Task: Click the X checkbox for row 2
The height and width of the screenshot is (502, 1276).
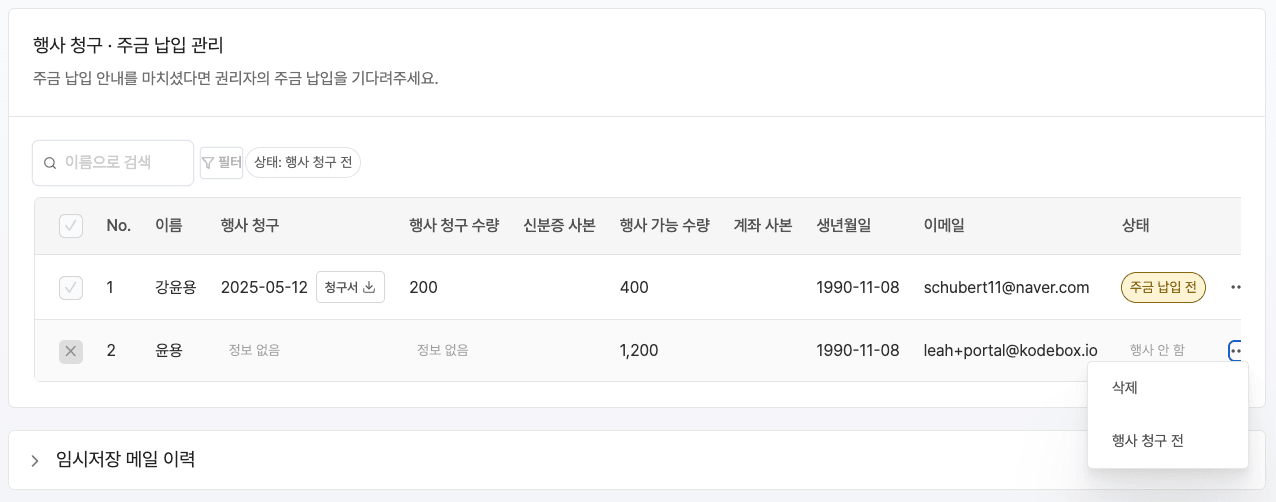Action: click(71, 351)
